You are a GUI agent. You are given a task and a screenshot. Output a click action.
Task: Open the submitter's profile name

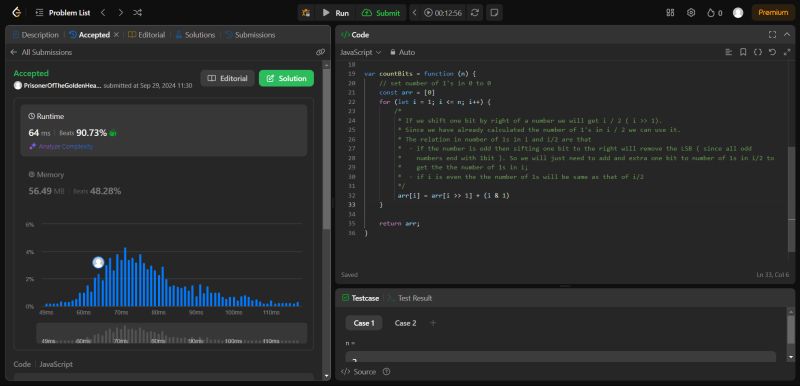62,86
